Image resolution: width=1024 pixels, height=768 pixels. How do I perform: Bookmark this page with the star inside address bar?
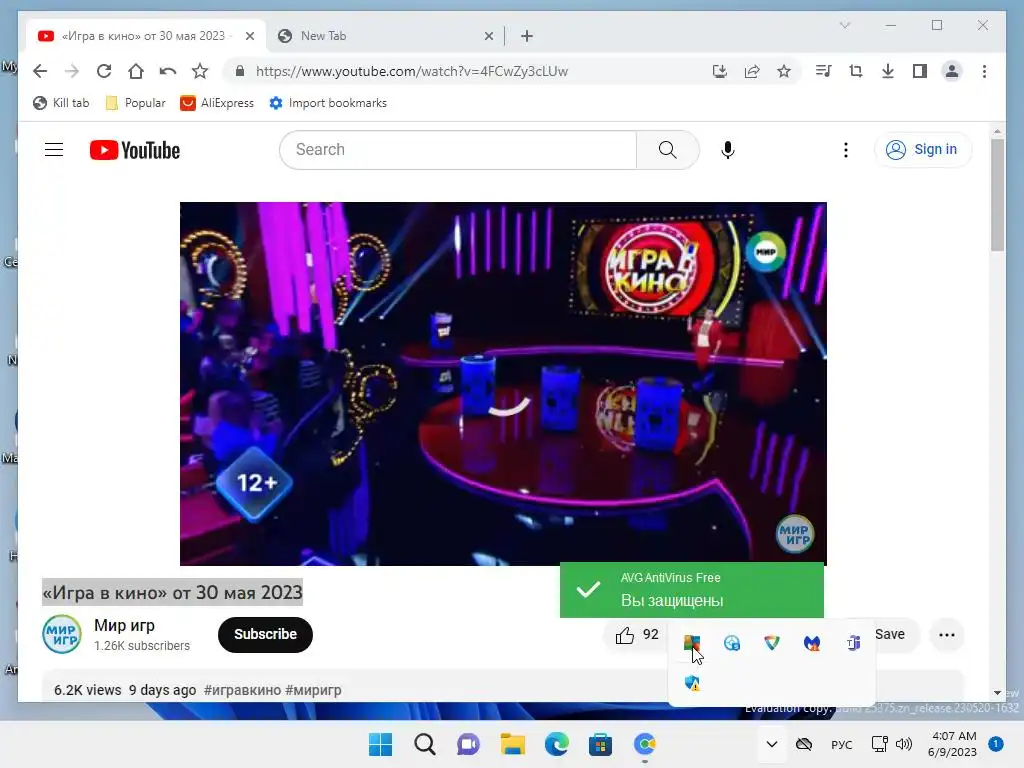point(784,71)
